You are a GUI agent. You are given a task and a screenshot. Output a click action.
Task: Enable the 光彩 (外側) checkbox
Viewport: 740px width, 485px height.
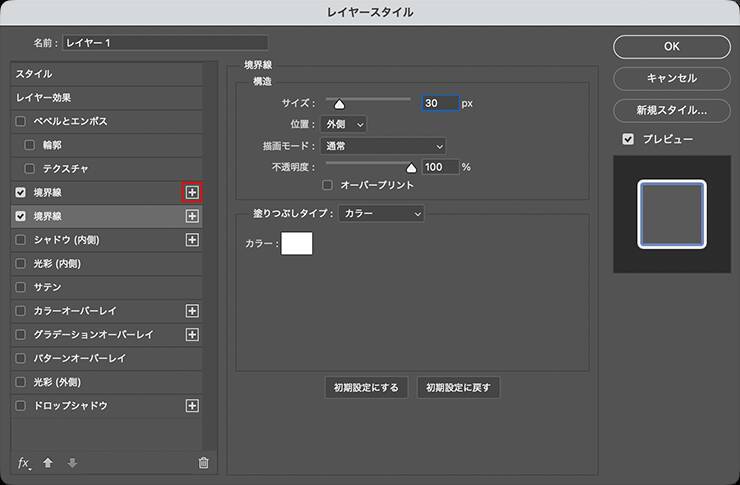tap(20, 382)
